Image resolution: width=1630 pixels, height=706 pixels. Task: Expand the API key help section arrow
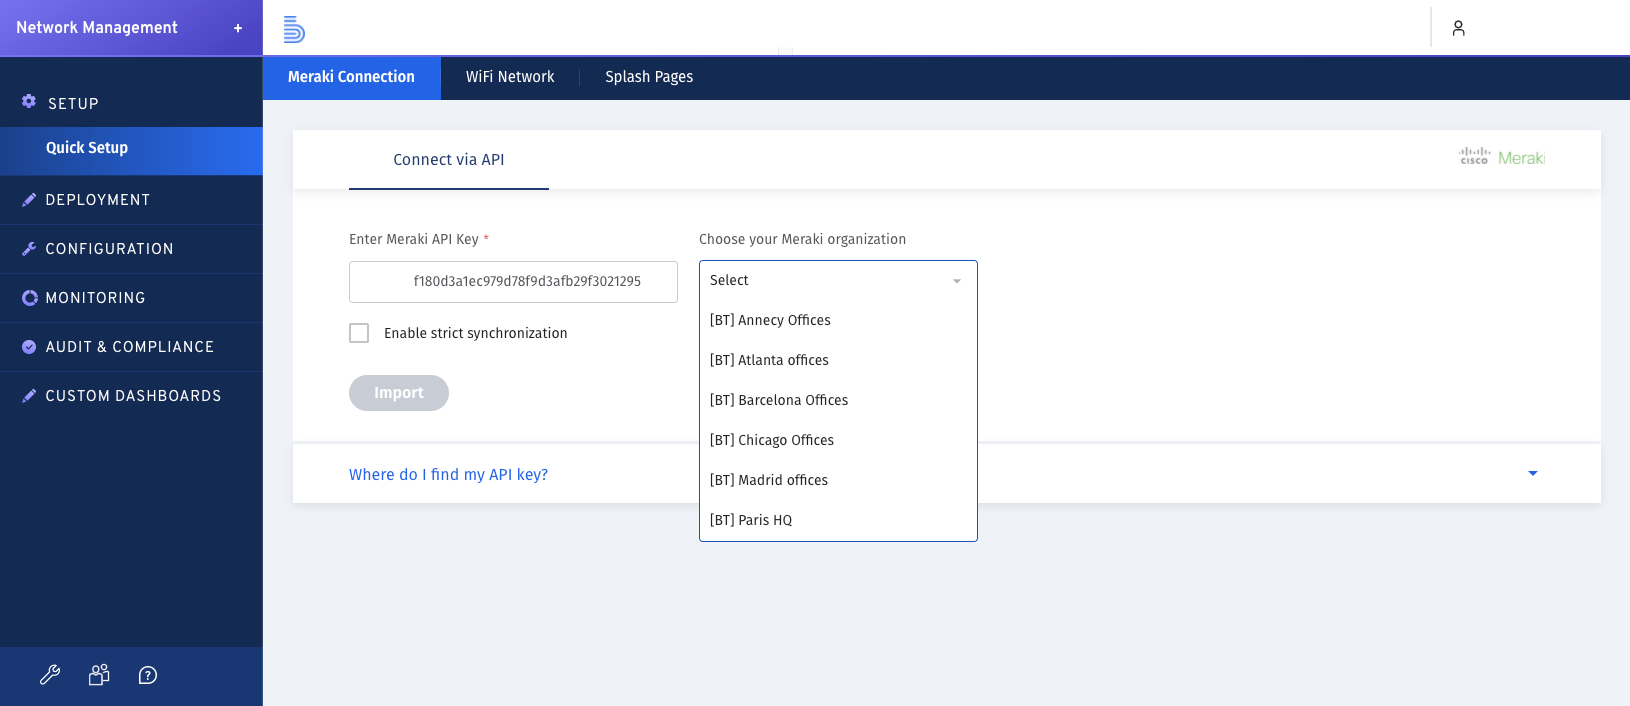[1533, 473]
